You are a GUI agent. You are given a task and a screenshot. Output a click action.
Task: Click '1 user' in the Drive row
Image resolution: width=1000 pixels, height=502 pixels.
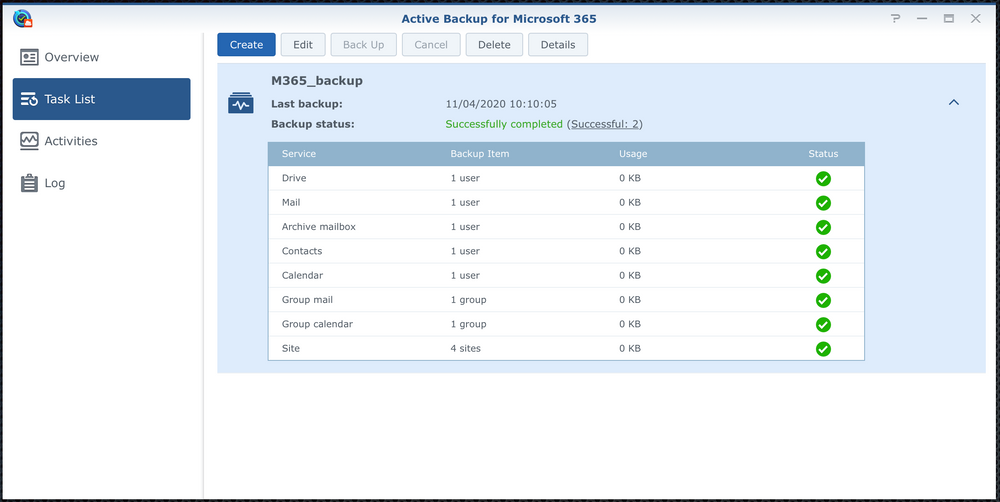(x=465, y=178)
